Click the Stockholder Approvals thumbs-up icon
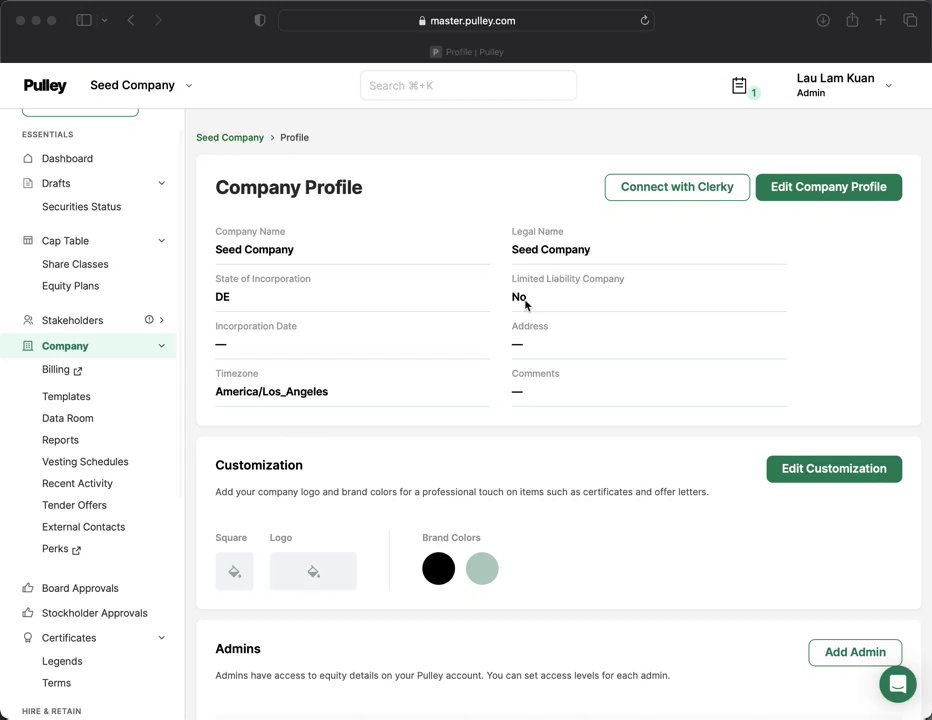Screen dimensions: 932x720 [28, 613]
